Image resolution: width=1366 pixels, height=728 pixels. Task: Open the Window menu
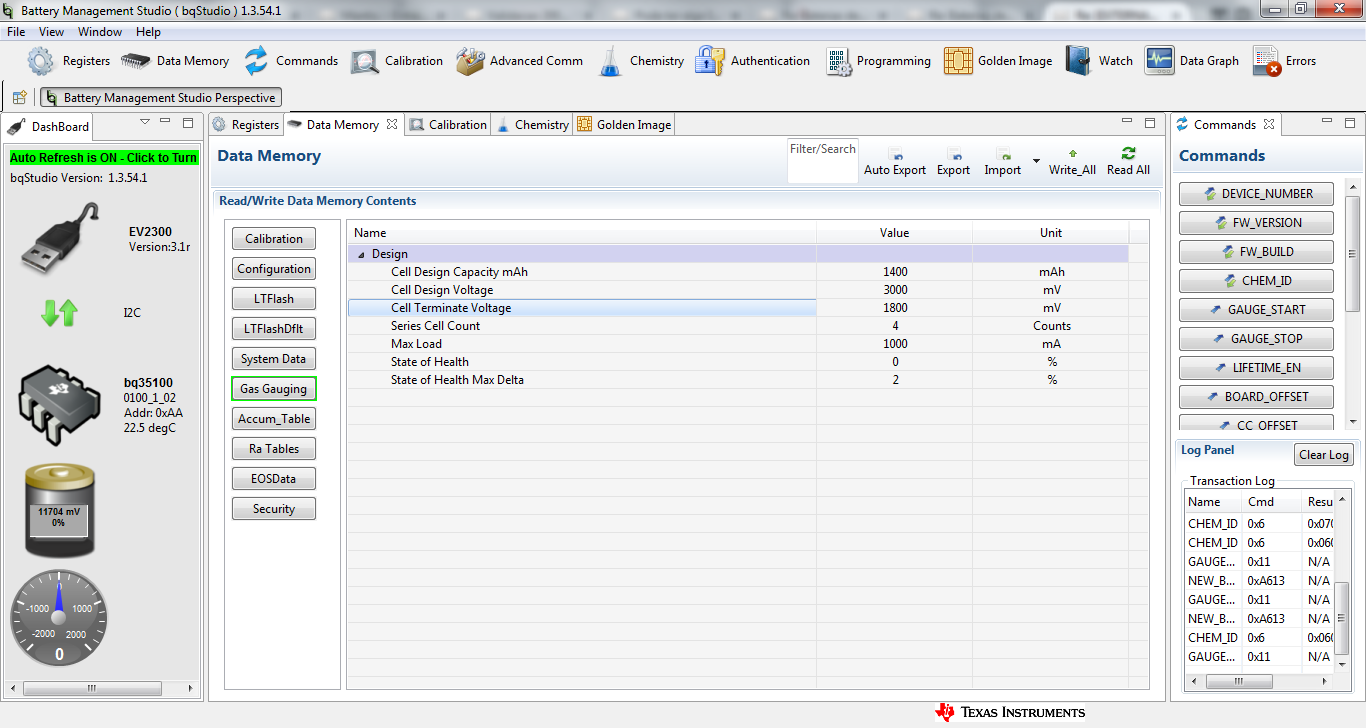[100, 32]
